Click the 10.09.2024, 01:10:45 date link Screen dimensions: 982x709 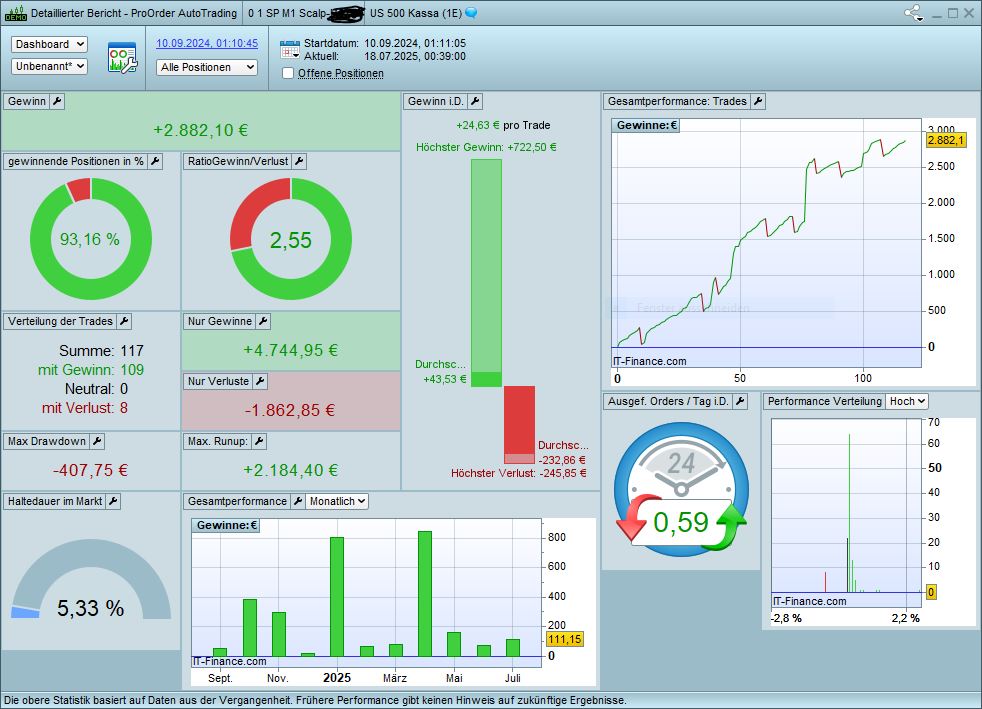click(207, 43)
